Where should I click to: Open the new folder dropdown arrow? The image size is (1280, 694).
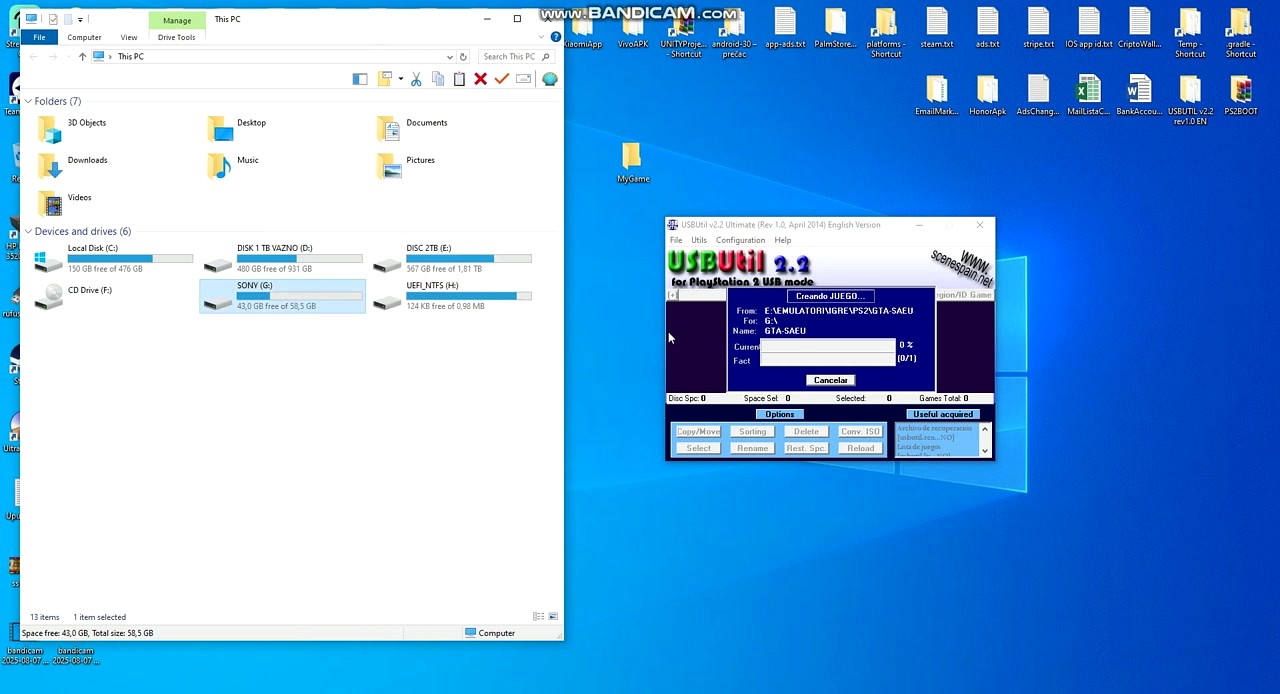click(x=400, y=79)
